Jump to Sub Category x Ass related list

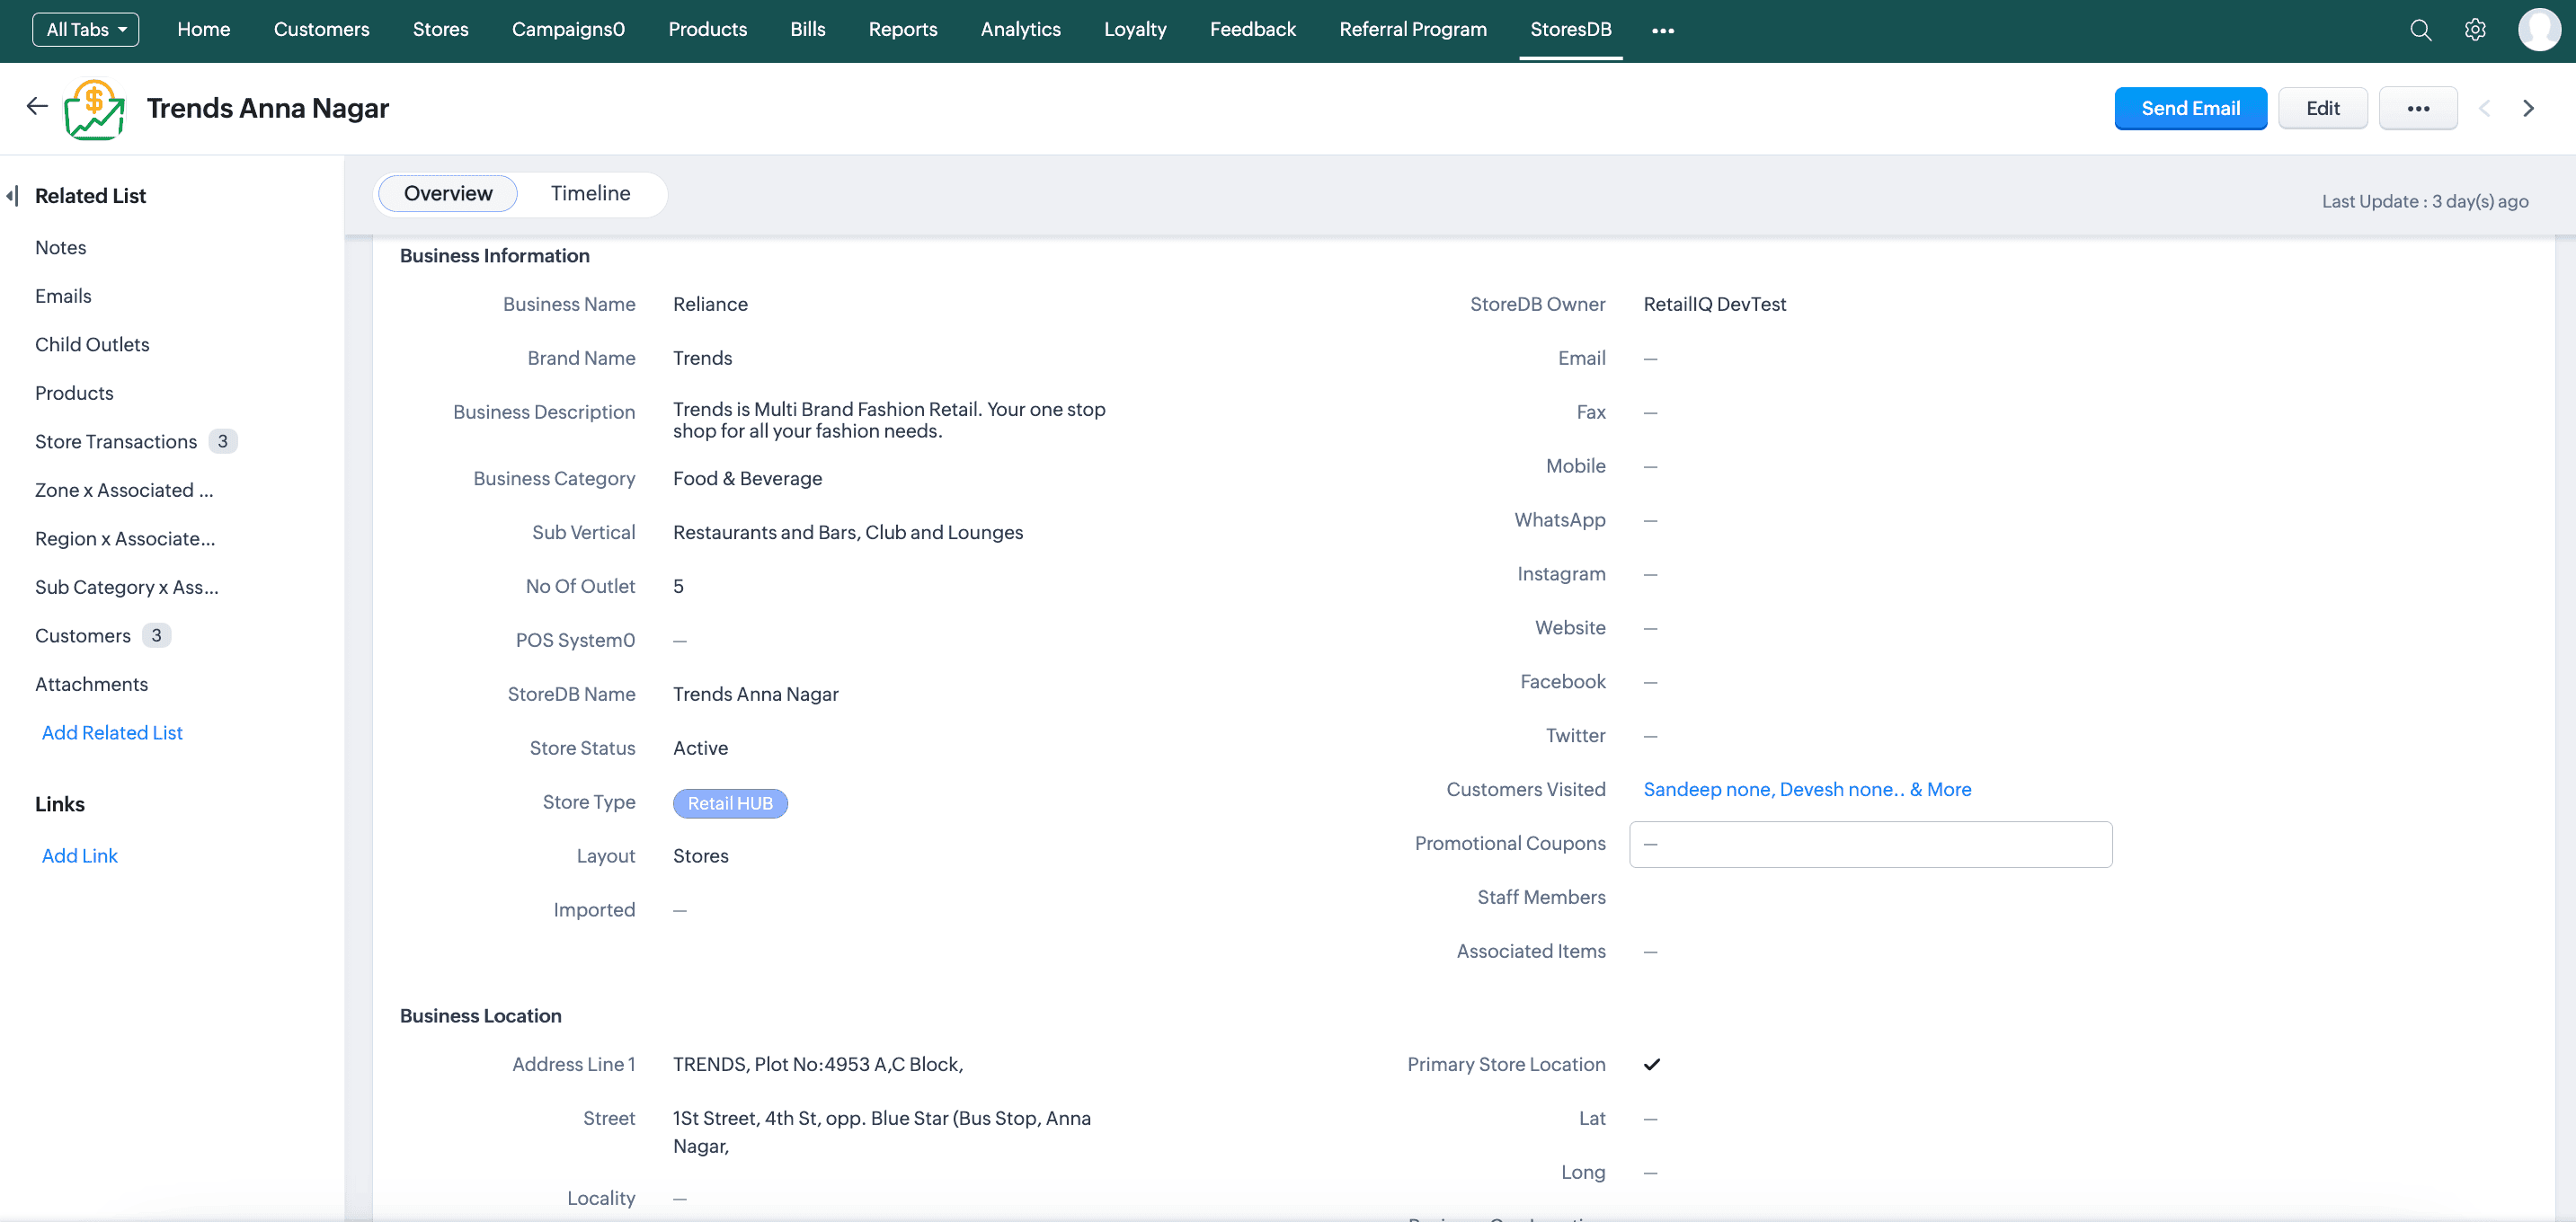pyautogui.click(x=127, y=587)
